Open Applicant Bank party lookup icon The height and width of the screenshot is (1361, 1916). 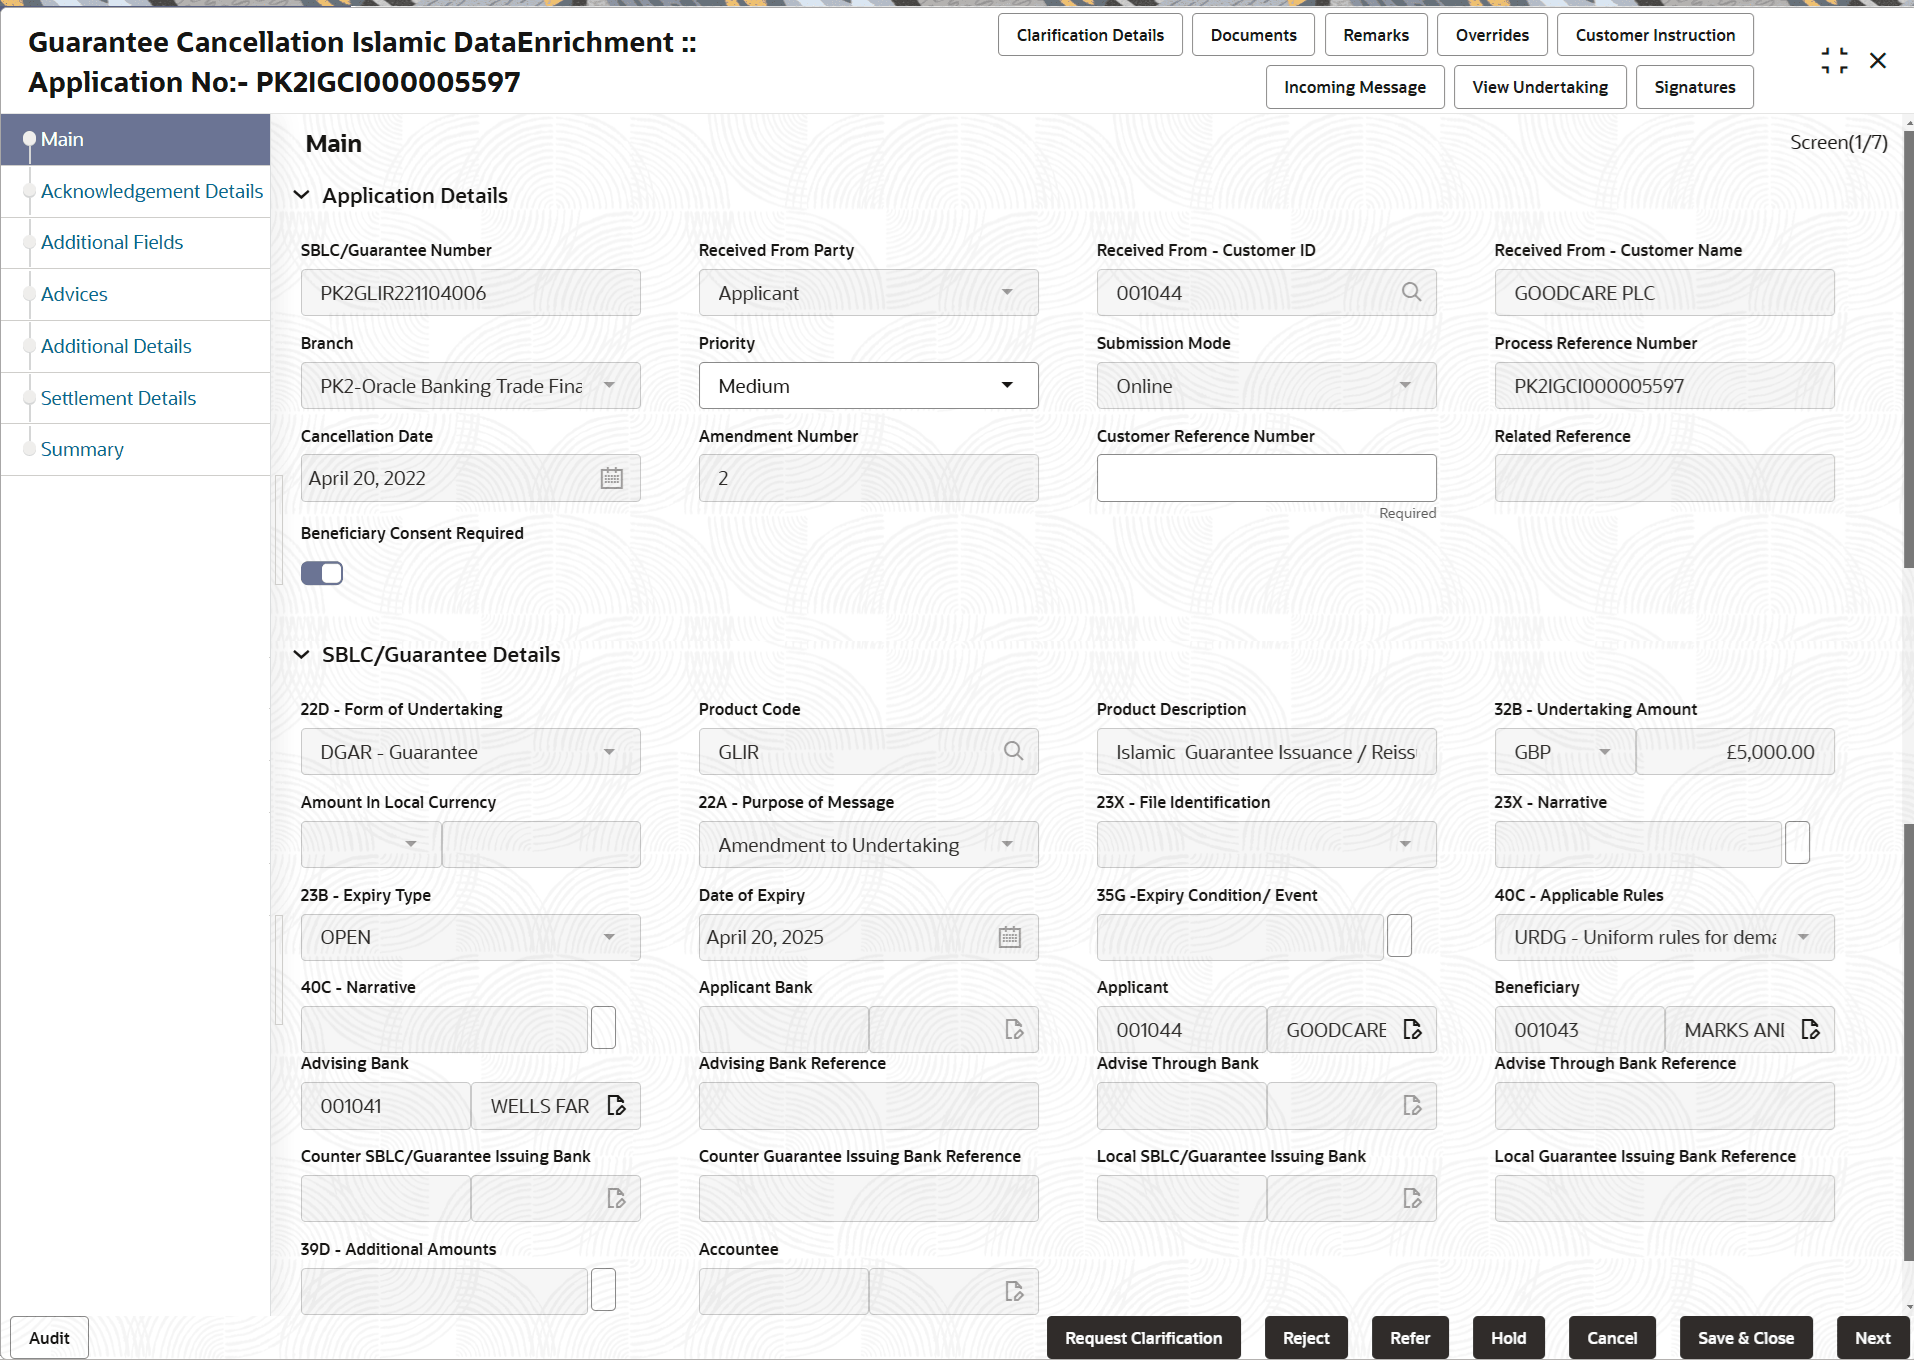[x=1014, y=1029]
